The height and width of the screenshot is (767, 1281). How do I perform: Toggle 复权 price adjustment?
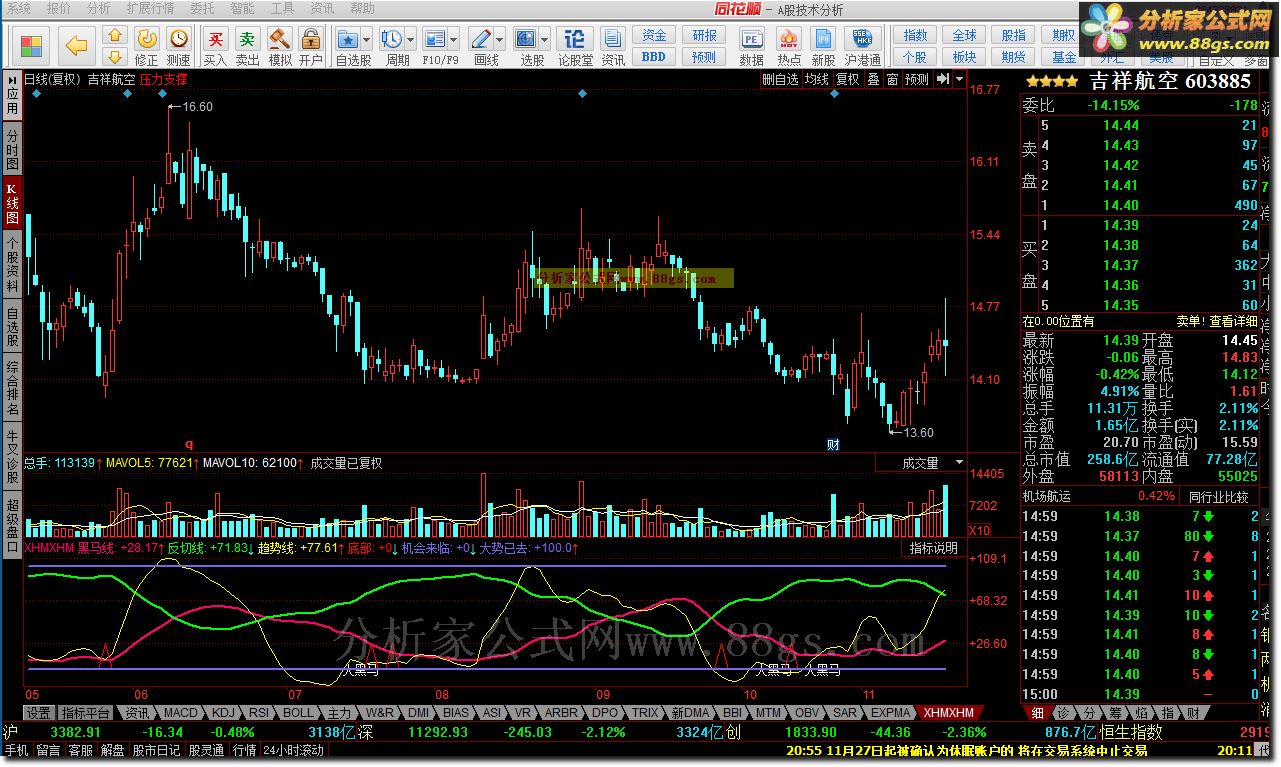(x=848, y=79)
